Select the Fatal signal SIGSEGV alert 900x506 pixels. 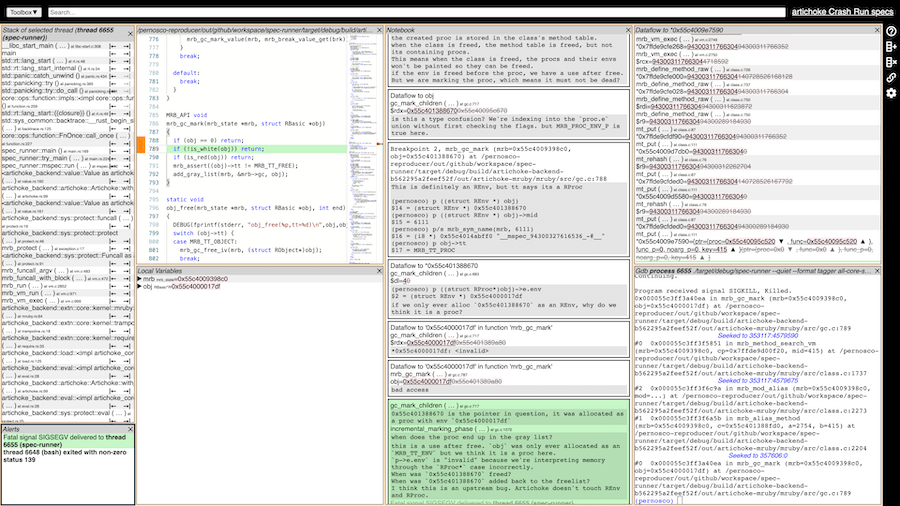click(68, 441)
